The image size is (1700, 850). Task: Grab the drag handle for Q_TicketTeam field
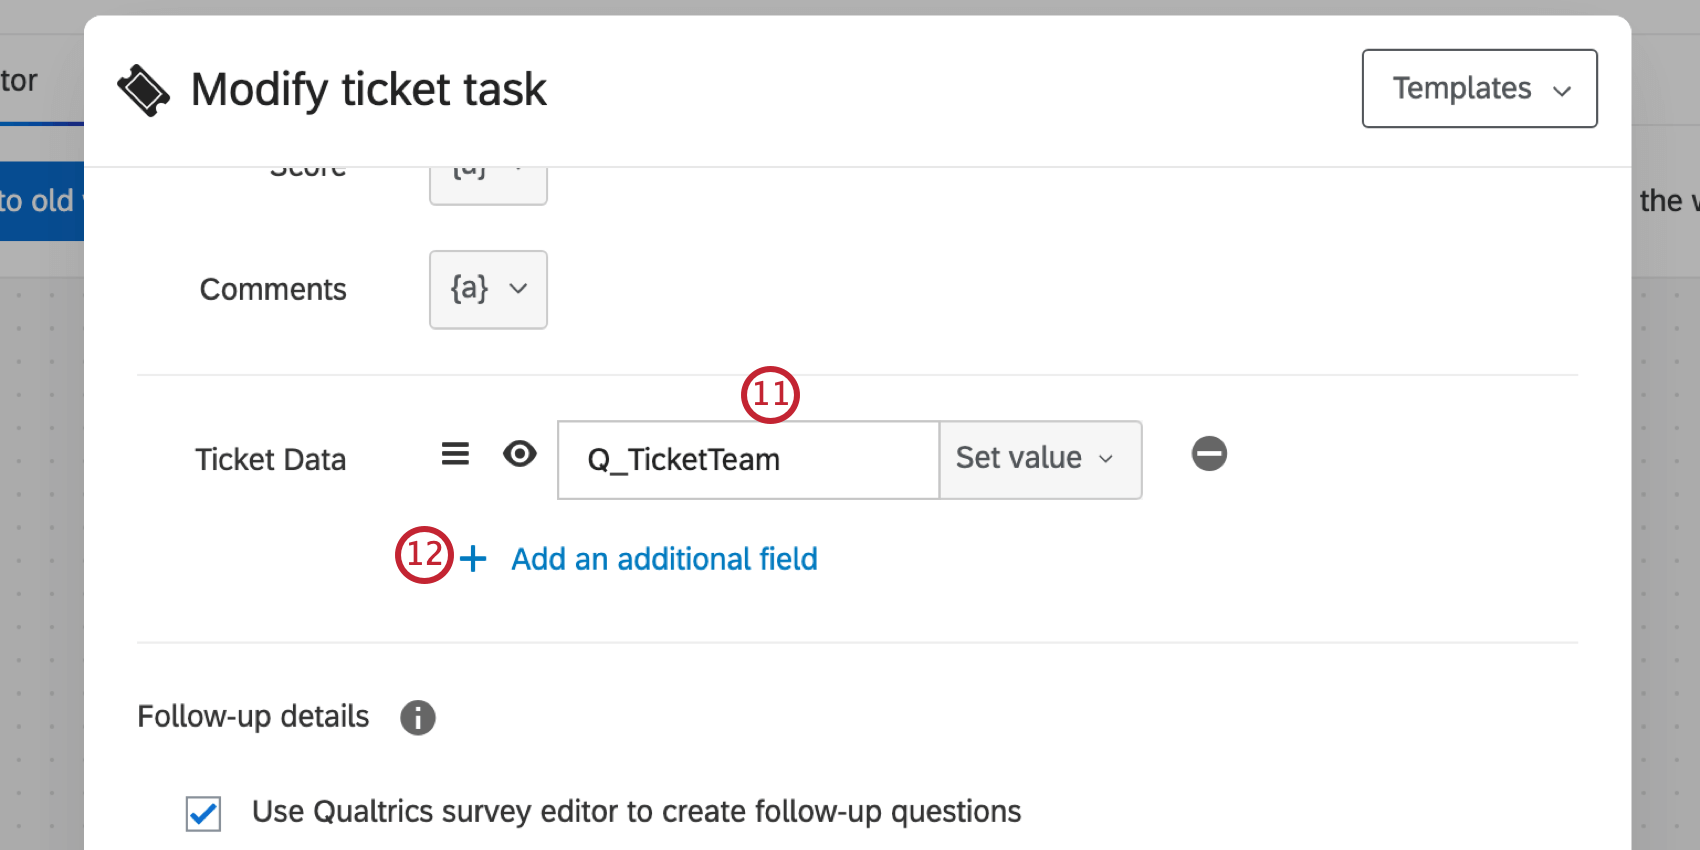455,455
